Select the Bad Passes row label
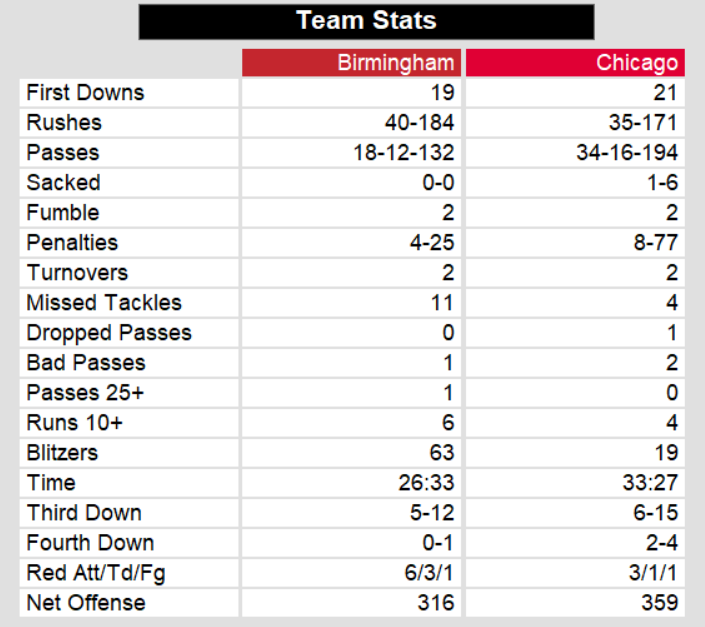 pos(86,363)
